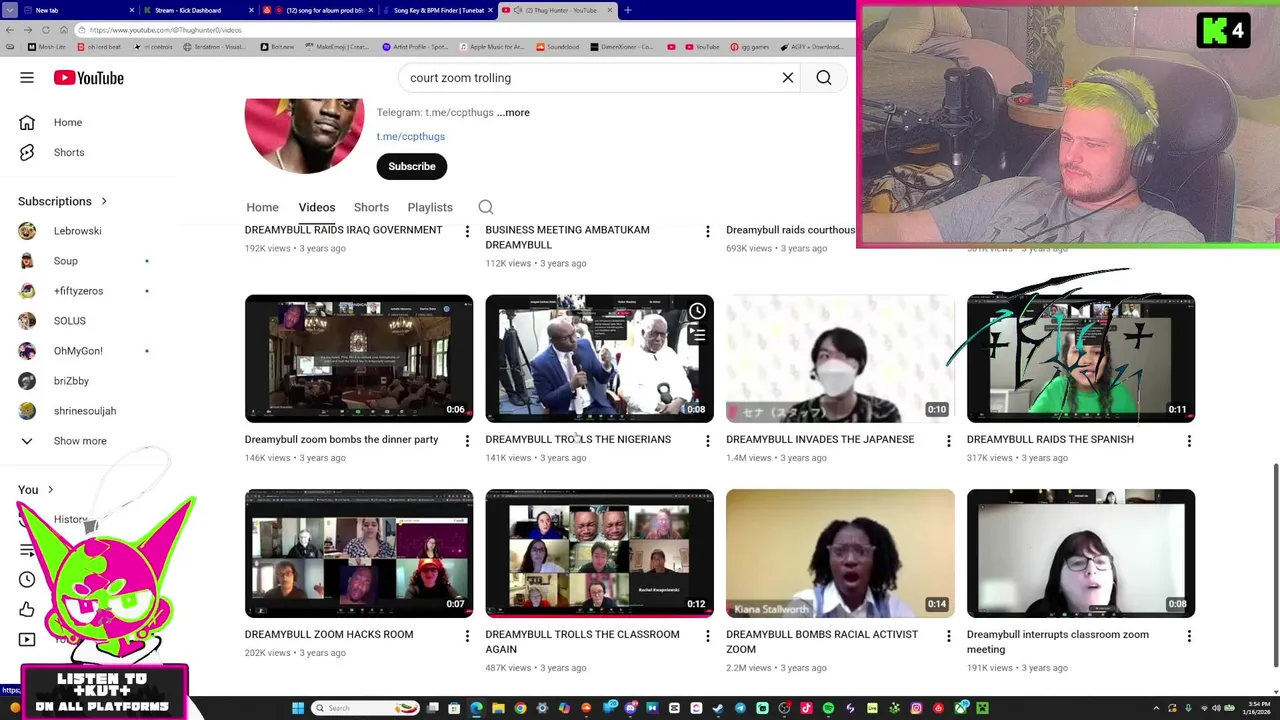
Task: Play dinner party video thumbnail
Action: point(359,359)
